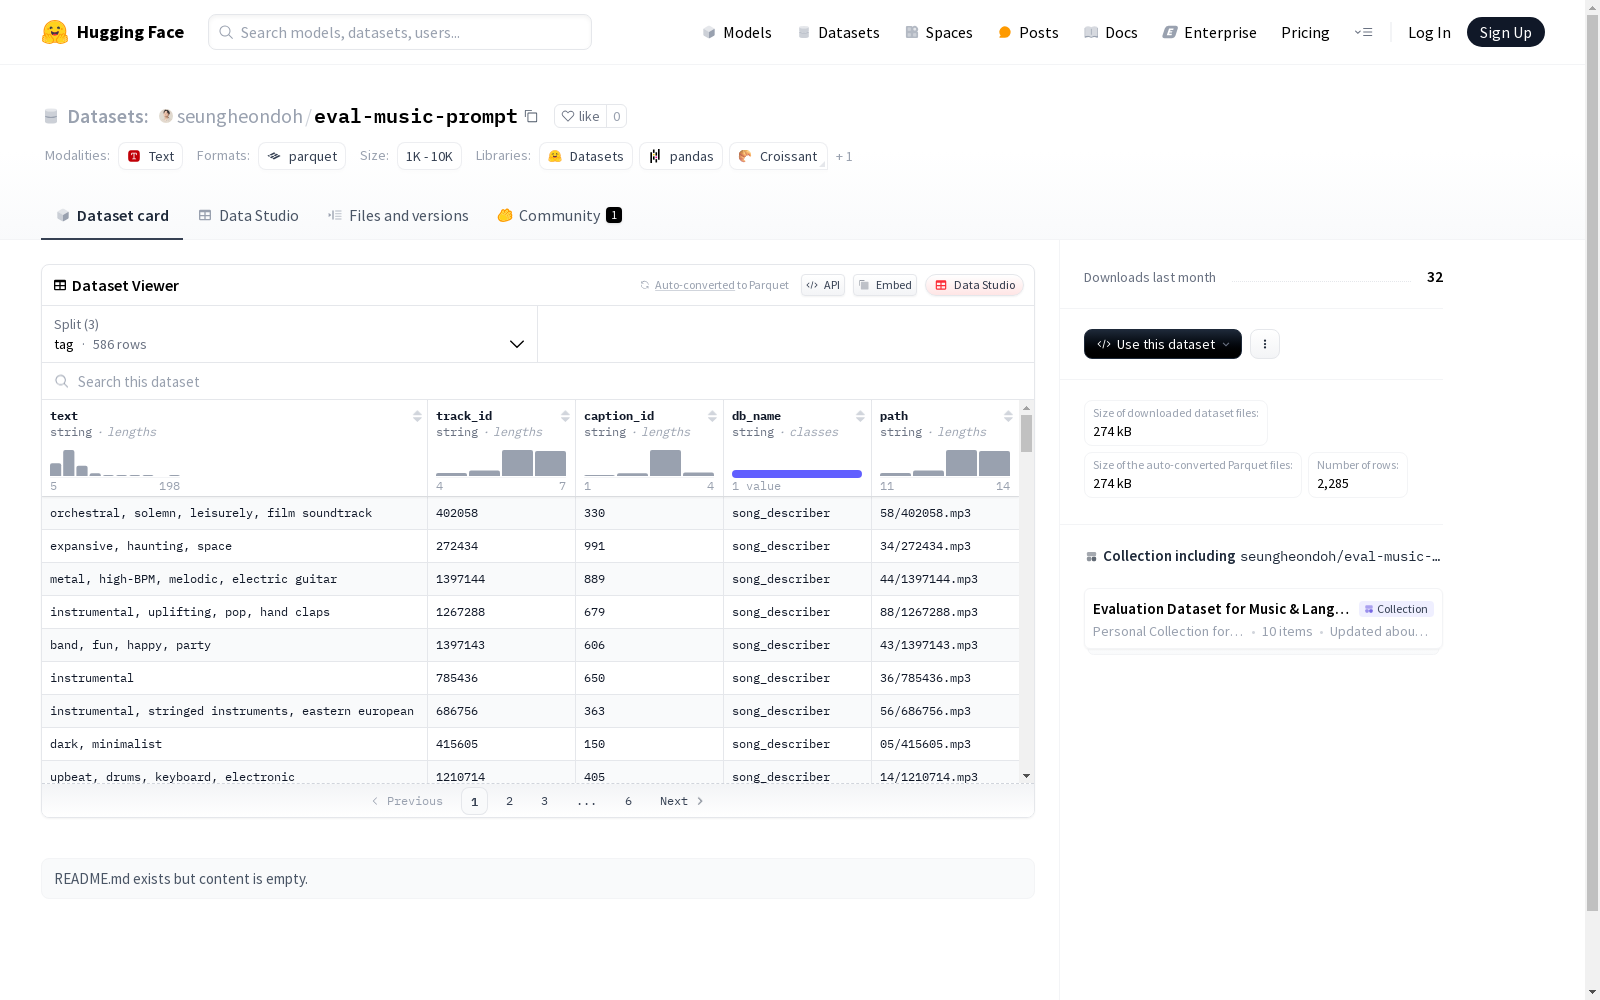Sort the text column
Screen dimensions: 1600x1000
[417, 416]
